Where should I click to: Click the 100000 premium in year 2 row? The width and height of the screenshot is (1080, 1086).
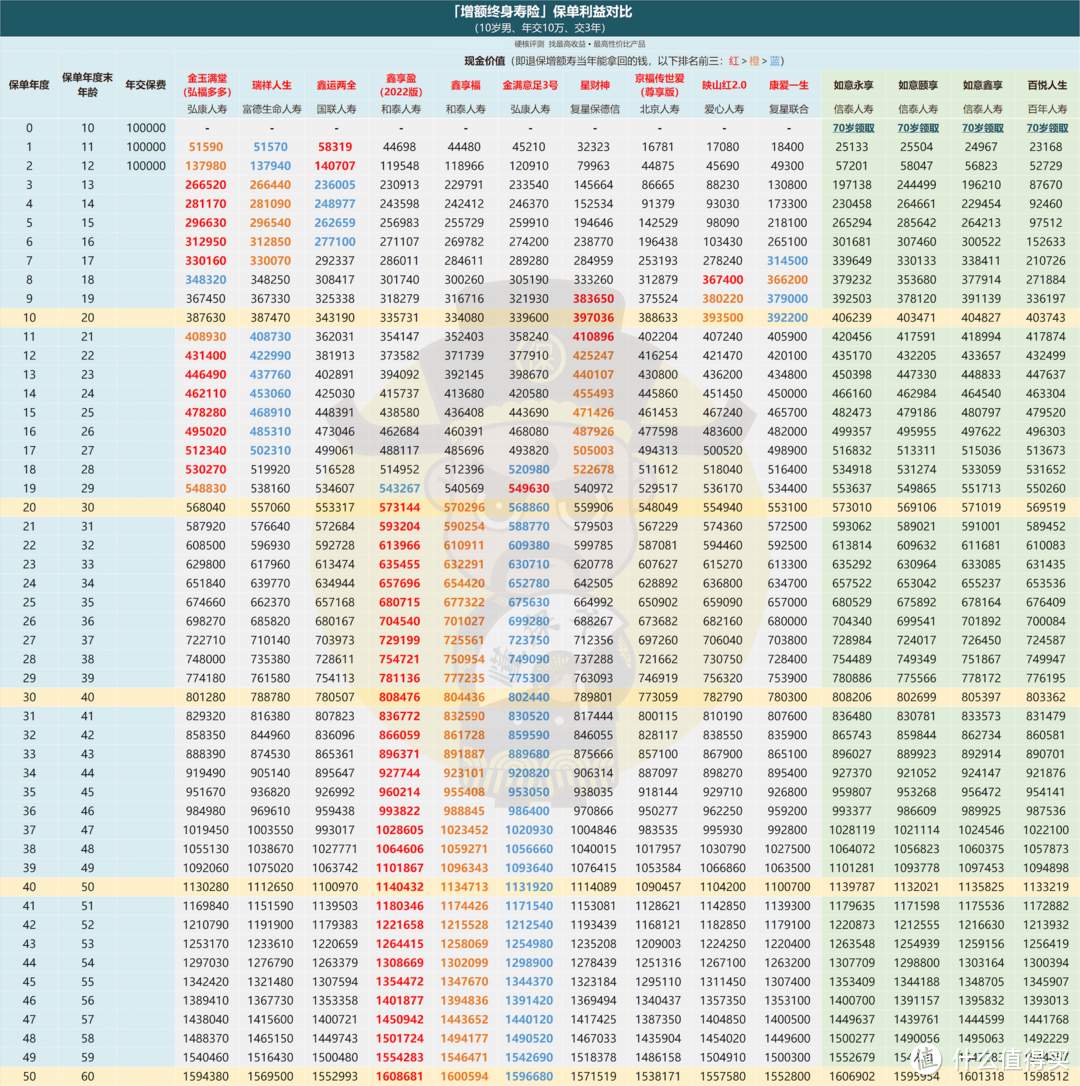(x=146, y=166)
